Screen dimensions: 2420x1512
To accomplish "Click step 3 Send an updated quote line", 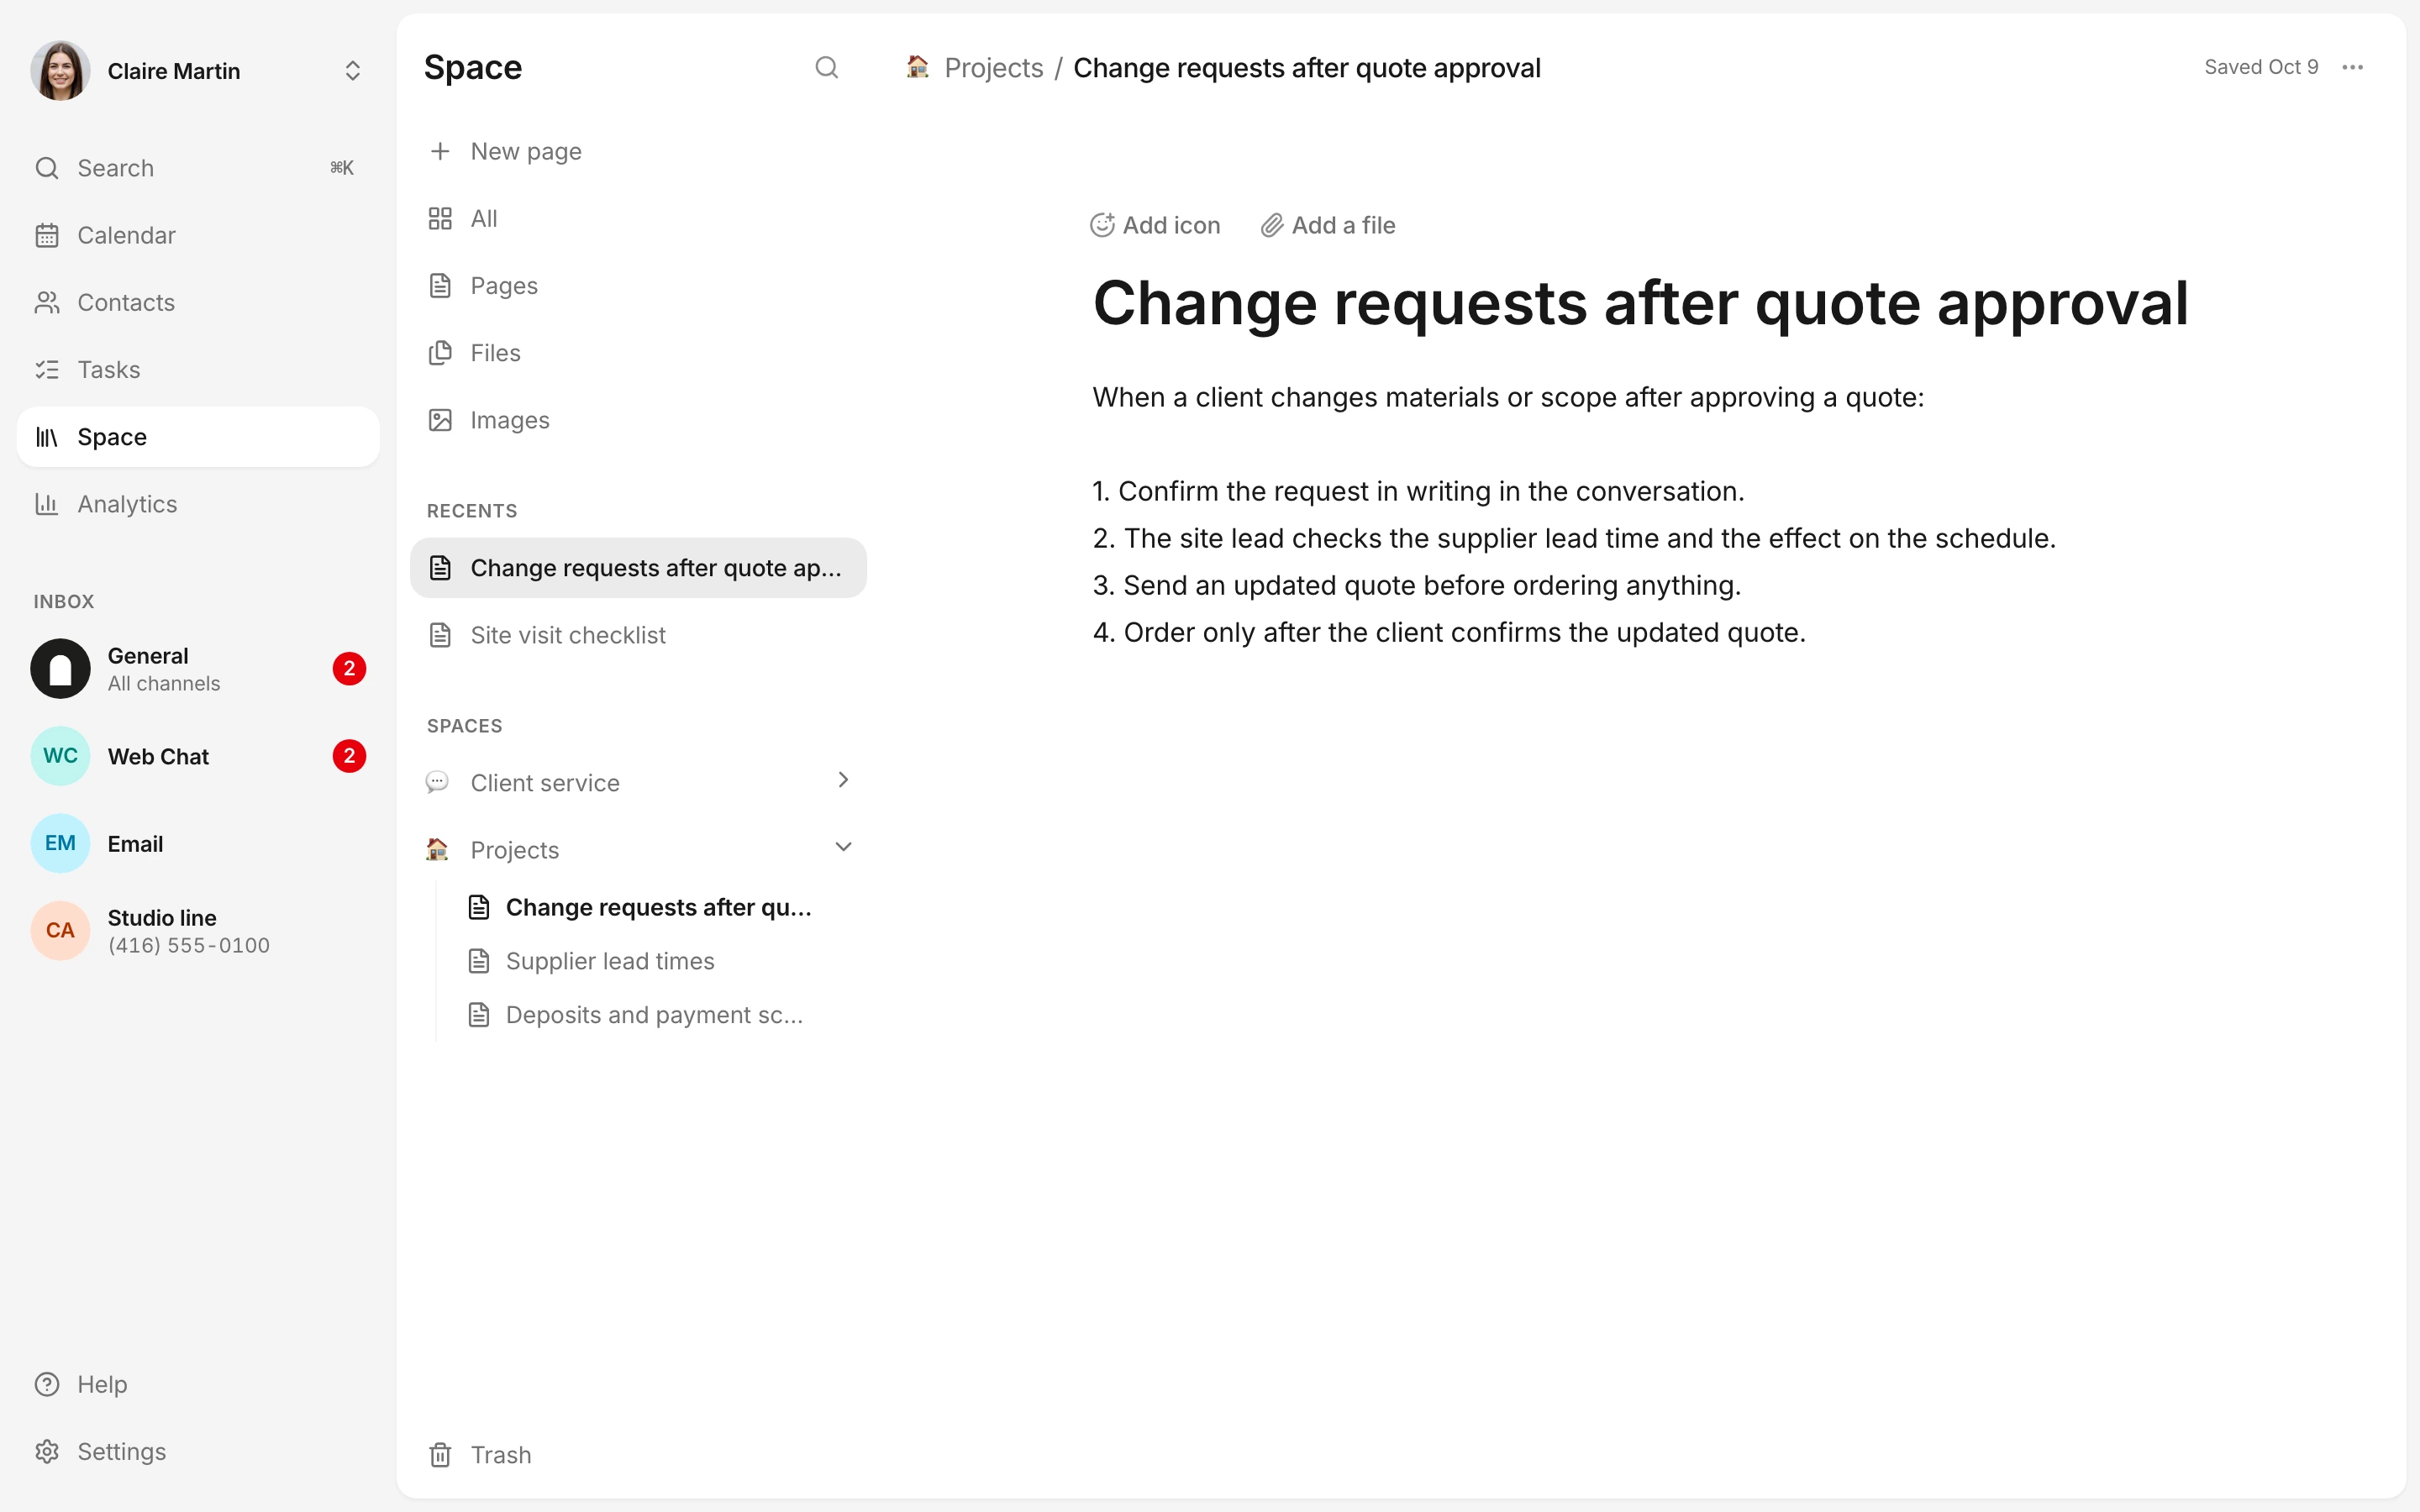I will pyautogui.click(x=1417, y=585).
